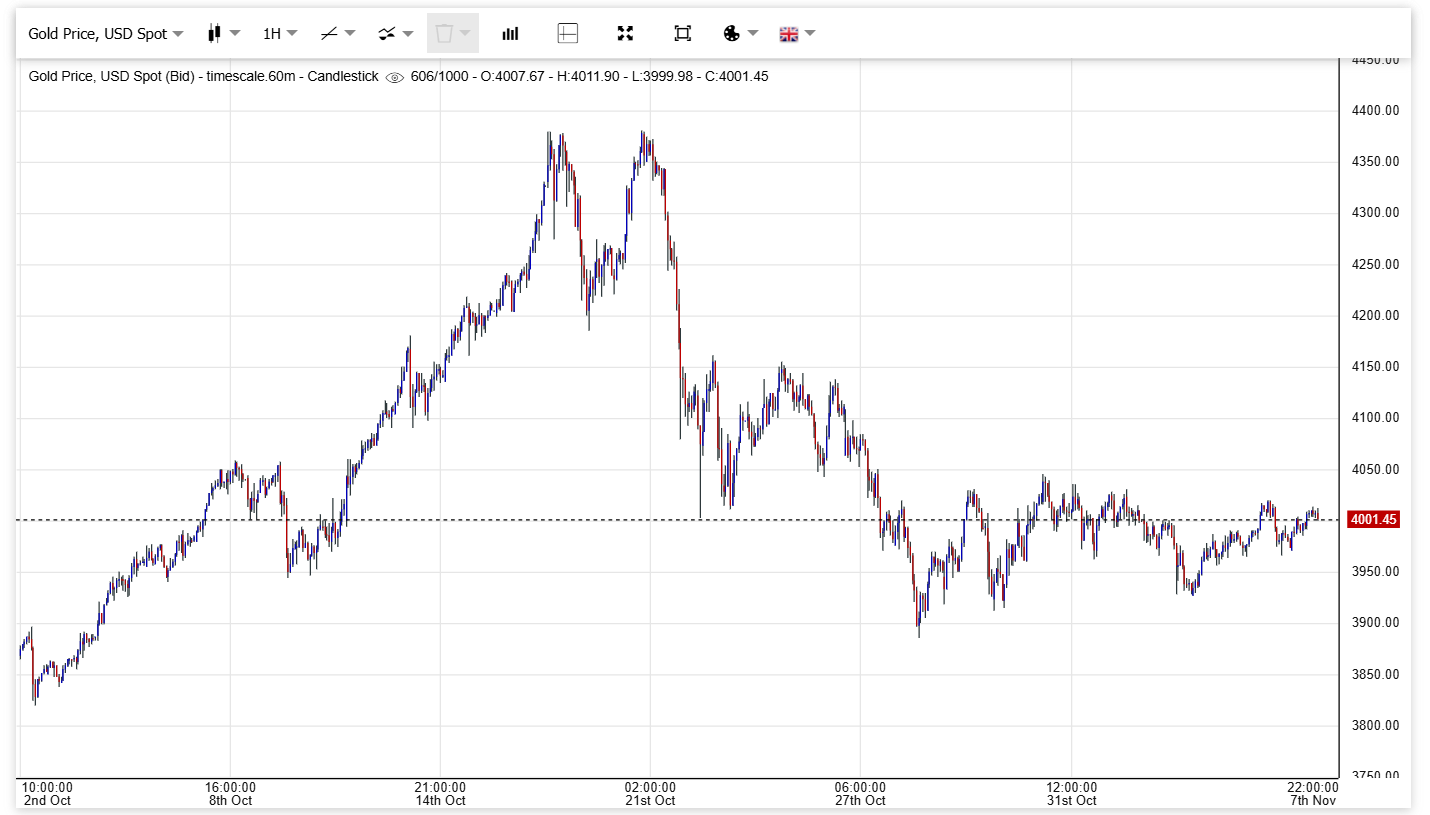Click the 14th Oct date axis label
Image resolution: width=1430 pixels, height=815 pixels.
tap(440, 800)
